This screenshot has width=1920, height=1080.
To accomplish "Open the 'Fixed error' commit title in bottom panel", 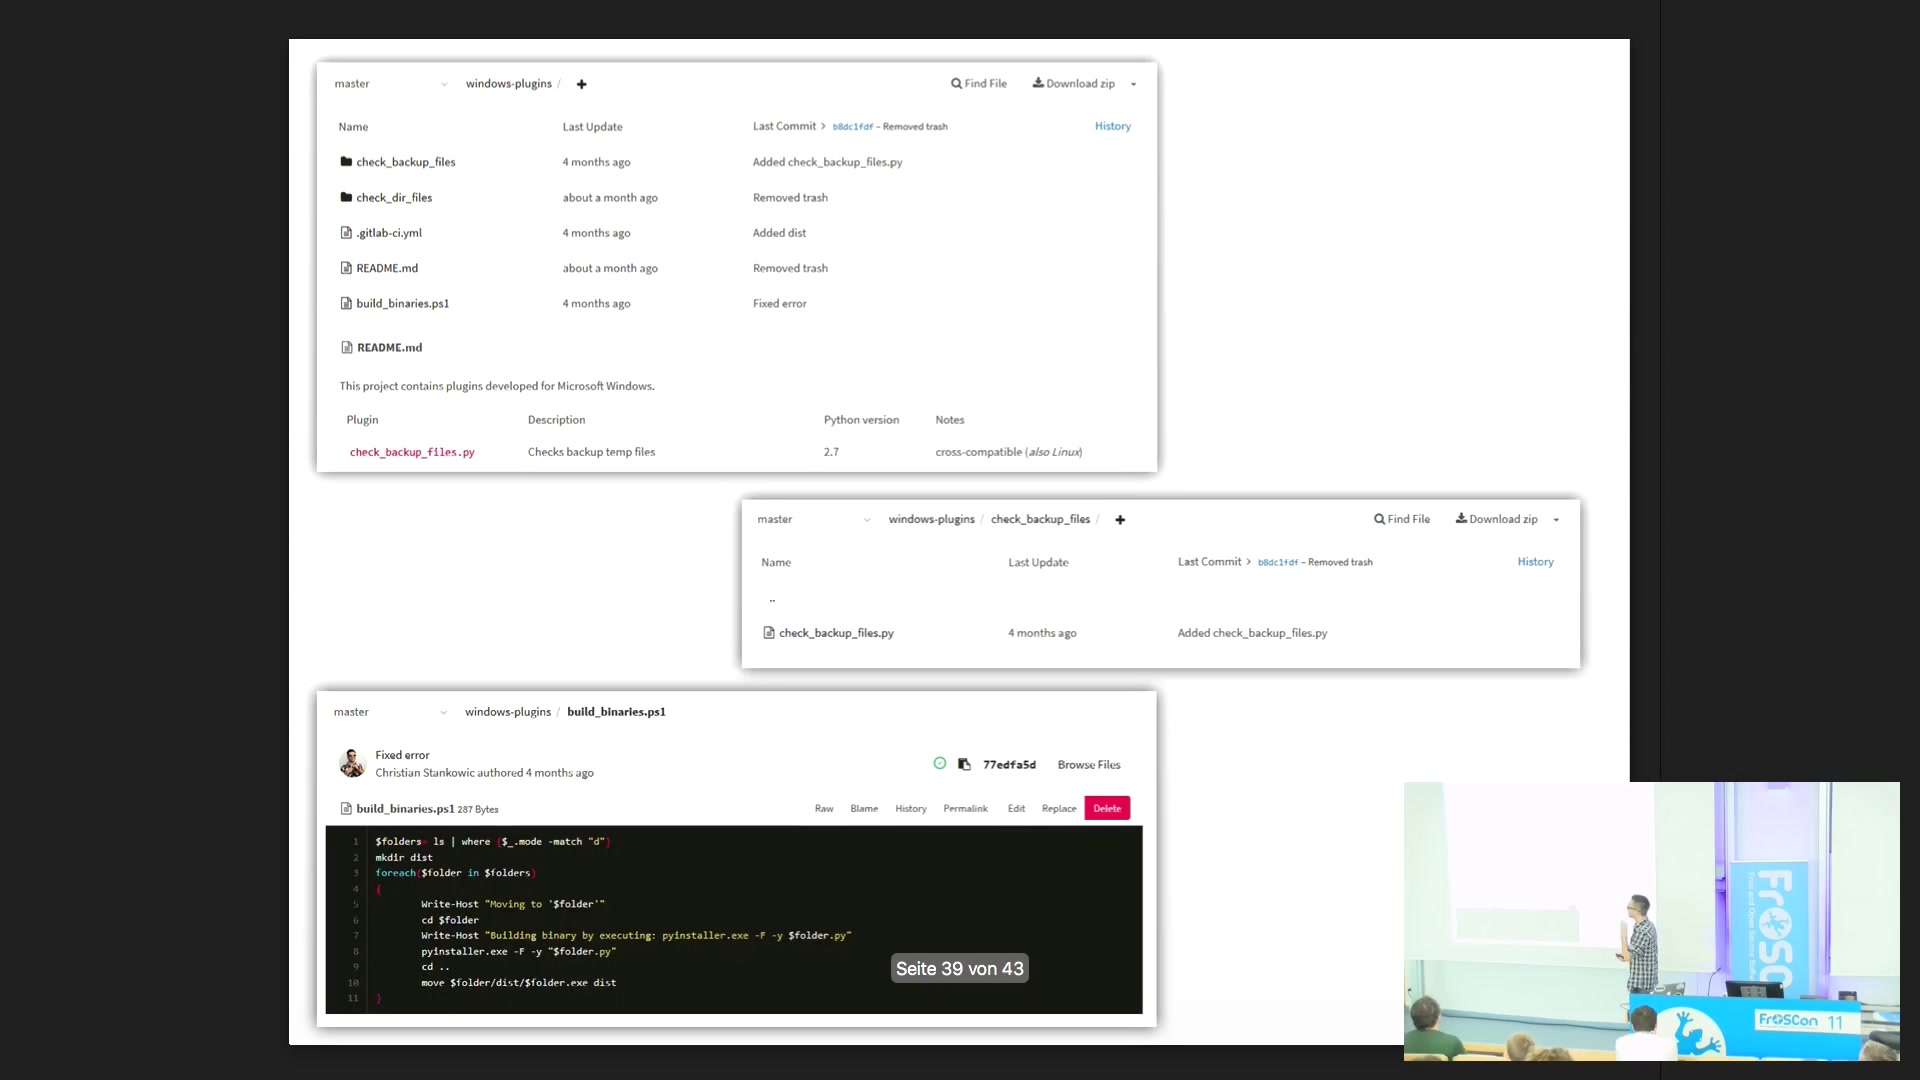I will coord(402,755).
